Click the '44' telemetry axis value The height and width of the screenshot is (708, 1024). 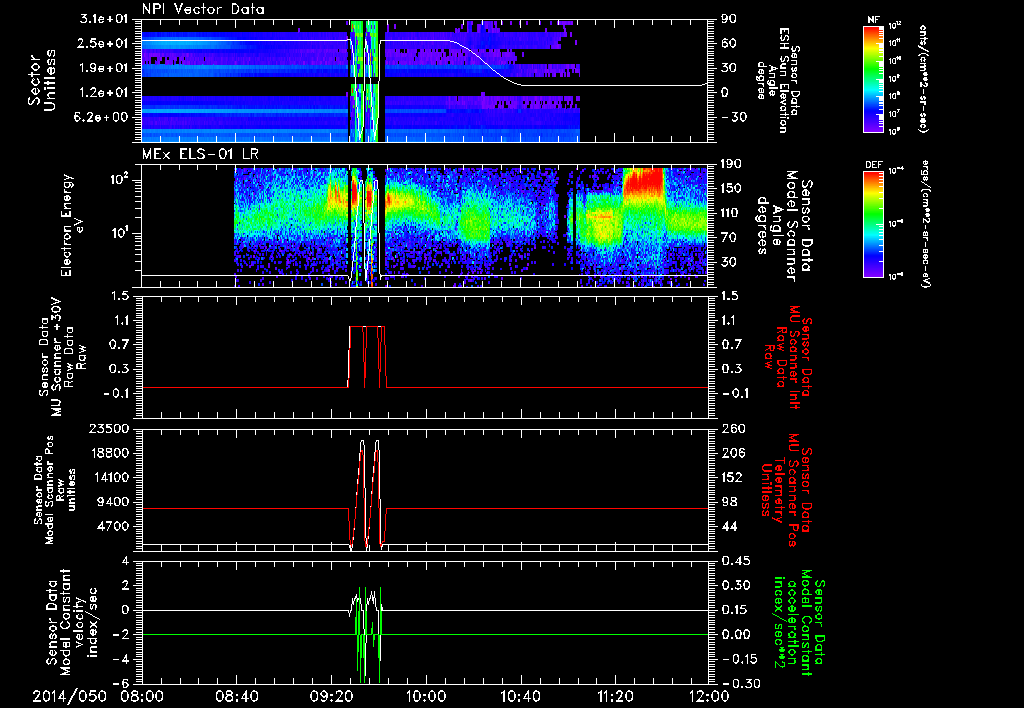click(729, 526)
